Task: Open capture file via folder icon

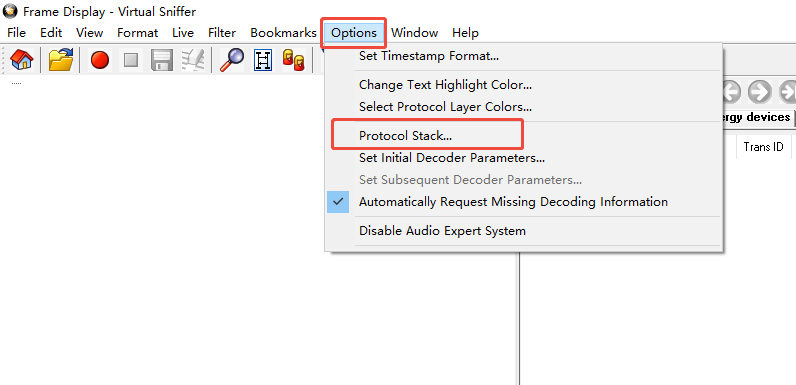Action: pos(61,60)
